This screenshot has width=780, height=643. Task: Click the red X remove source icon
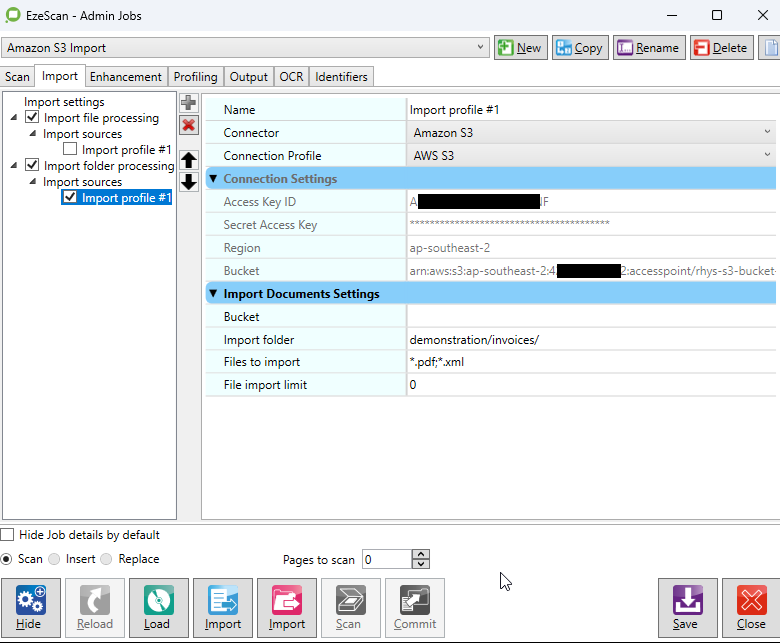(x=188, y=125)
